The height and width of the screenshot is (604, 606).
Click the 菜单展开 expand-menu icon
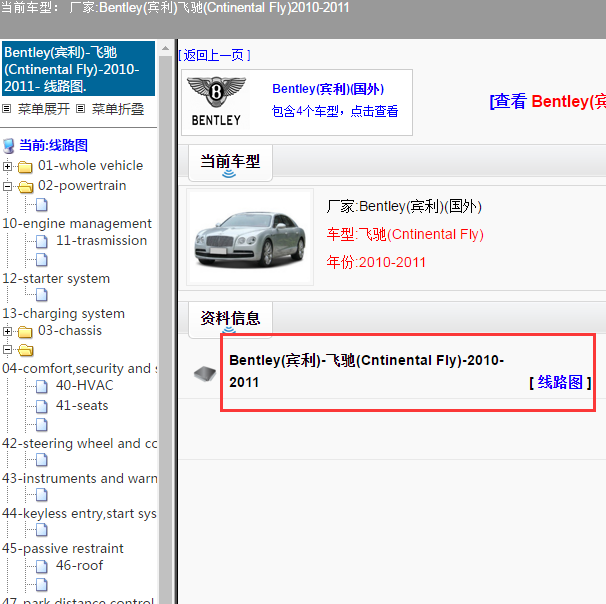point(7,109)
